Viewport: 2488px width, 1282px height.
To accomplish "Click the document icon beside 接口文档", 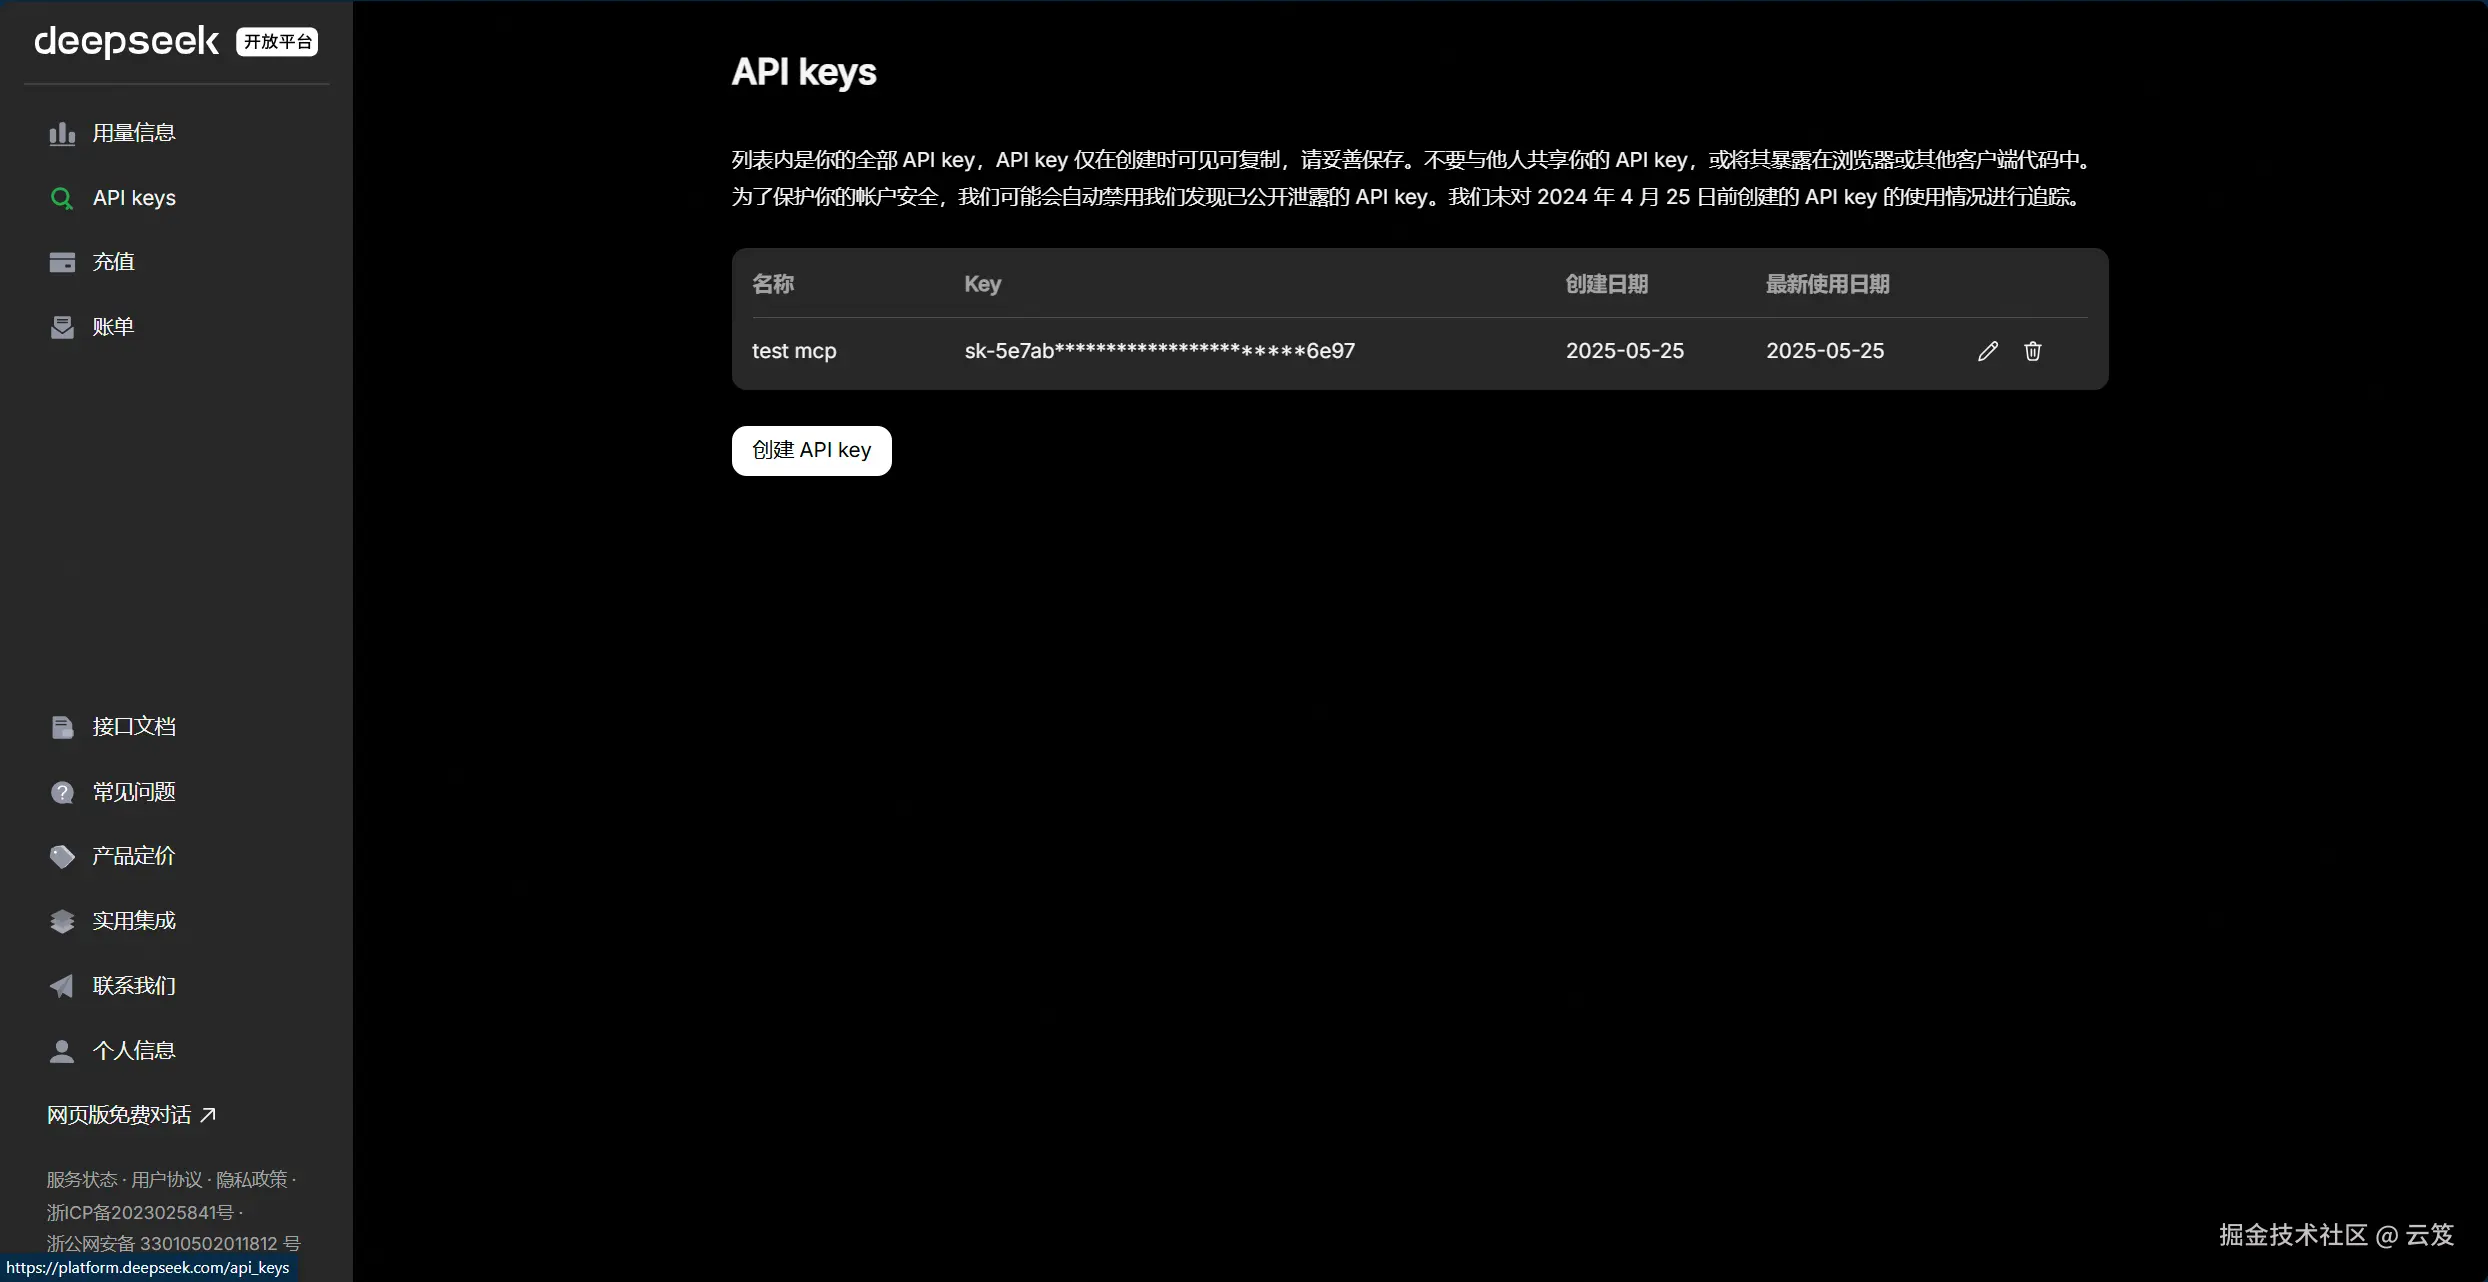I will pos(62,727).
